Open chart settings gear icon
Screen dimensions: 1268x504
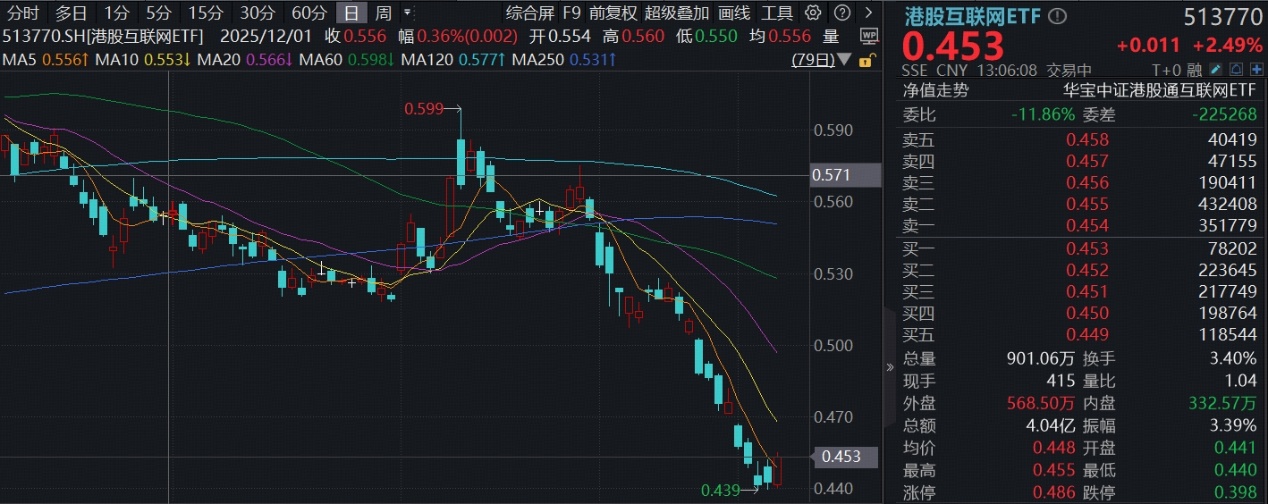point(813,13)
